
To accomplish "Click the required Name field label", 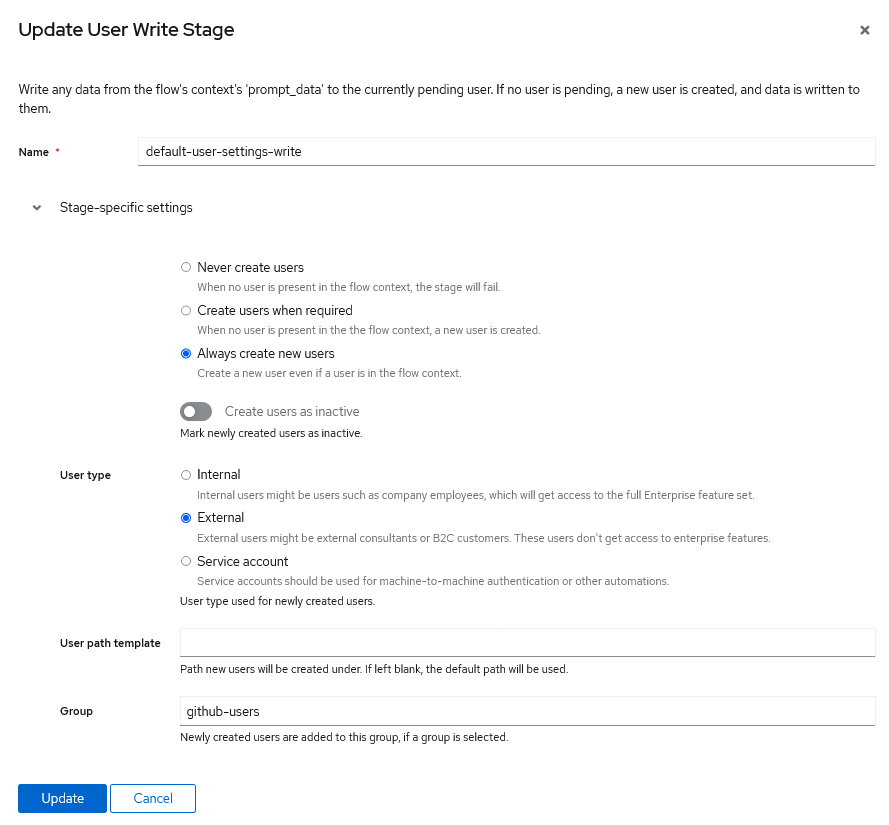I will (x=35, y=152).
